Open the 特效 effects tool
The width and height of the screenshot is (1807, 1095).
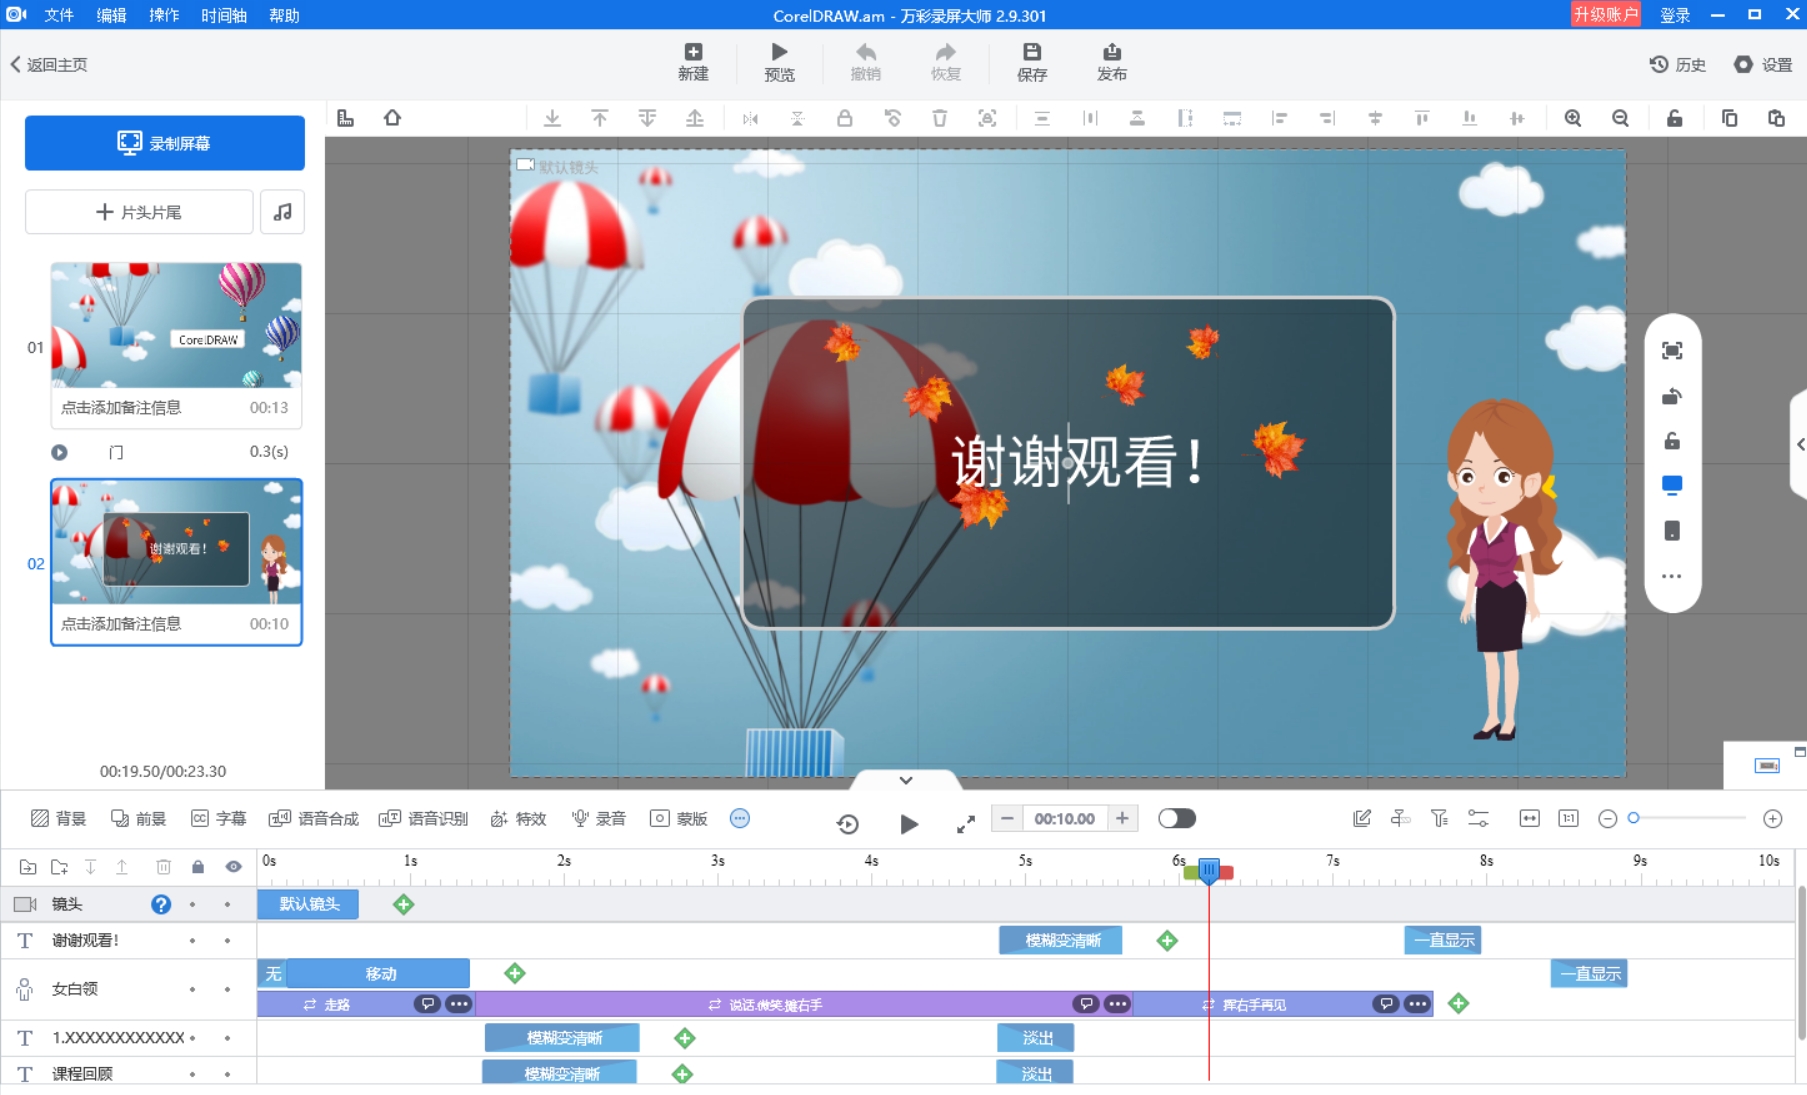[x=518, y=818]
